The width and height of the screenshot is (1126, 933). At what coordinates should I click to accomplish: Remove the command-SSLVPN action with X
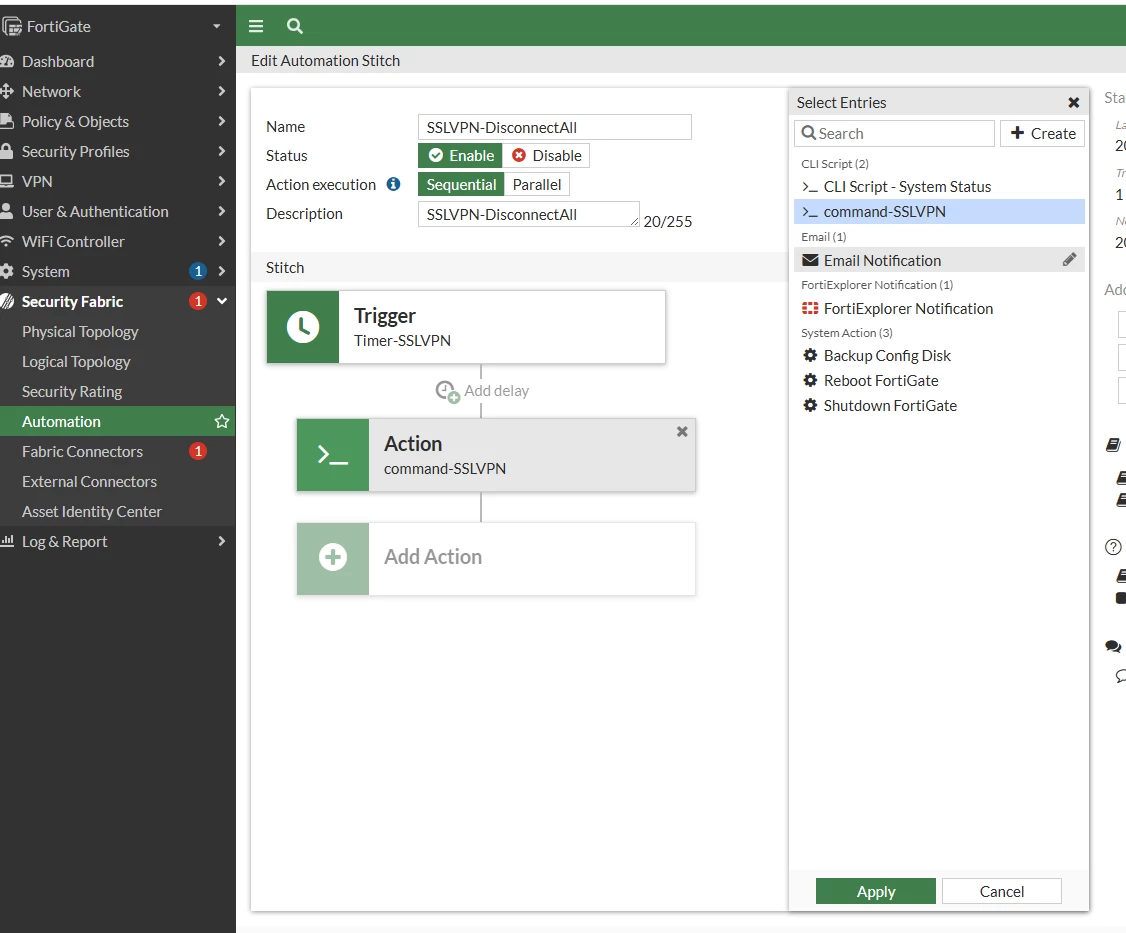pos(682,432)
